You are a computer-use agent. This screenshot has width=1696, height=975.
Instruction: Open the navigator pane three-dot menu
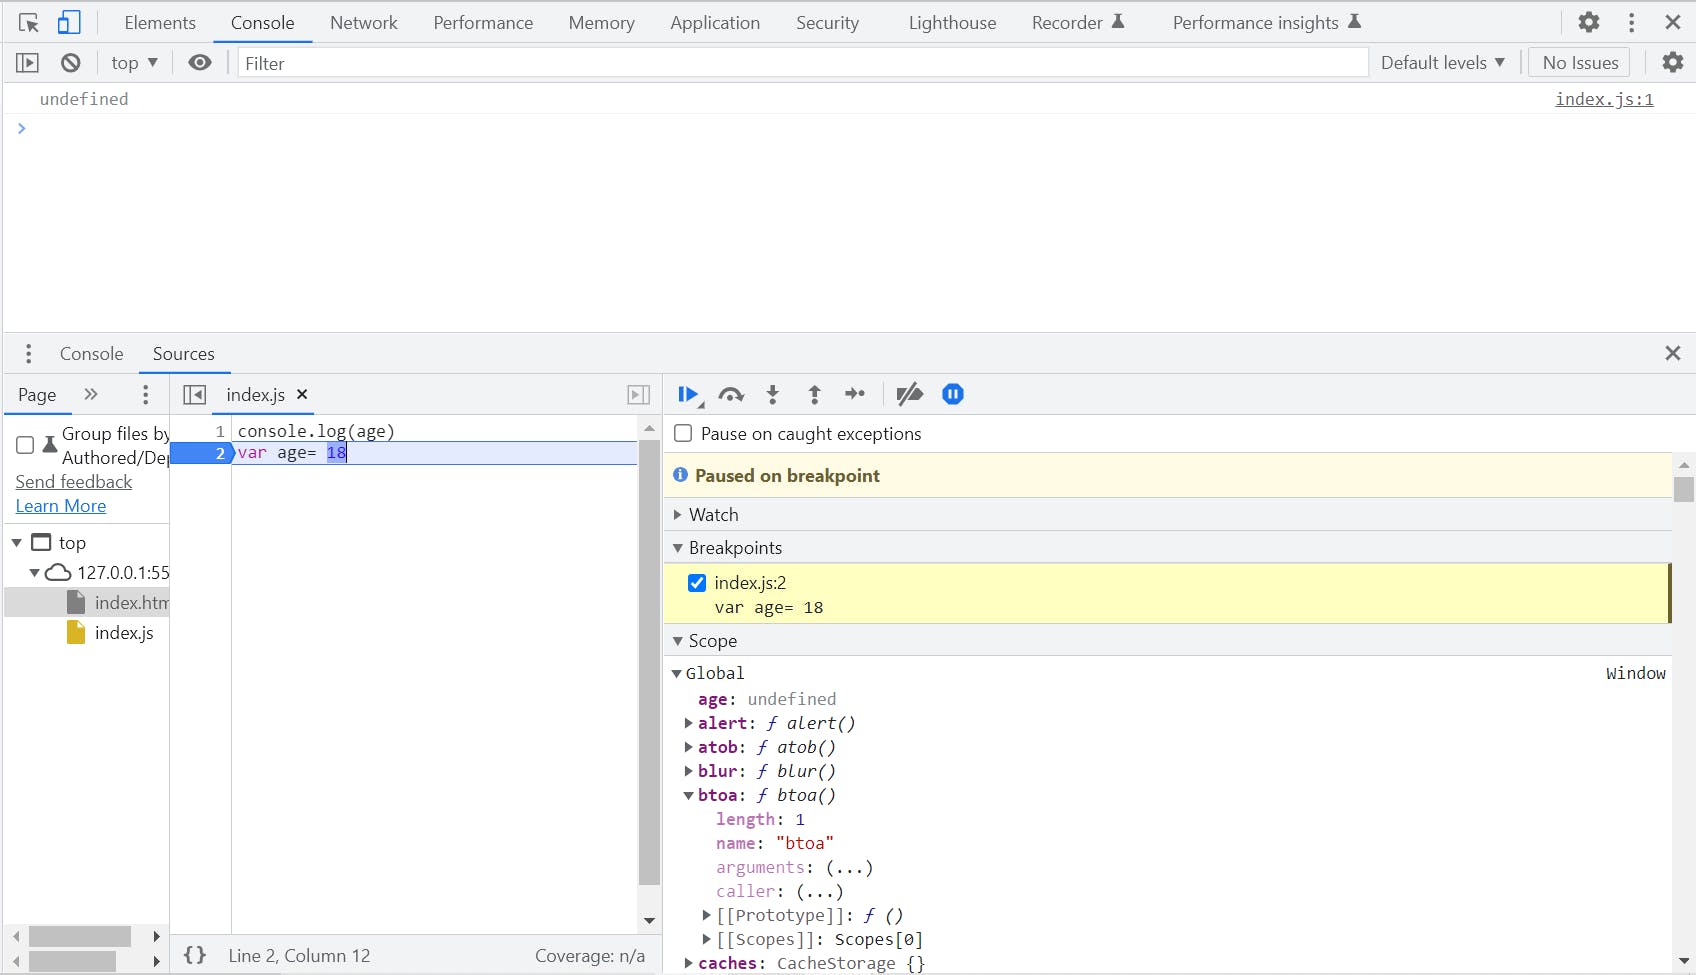146,394
